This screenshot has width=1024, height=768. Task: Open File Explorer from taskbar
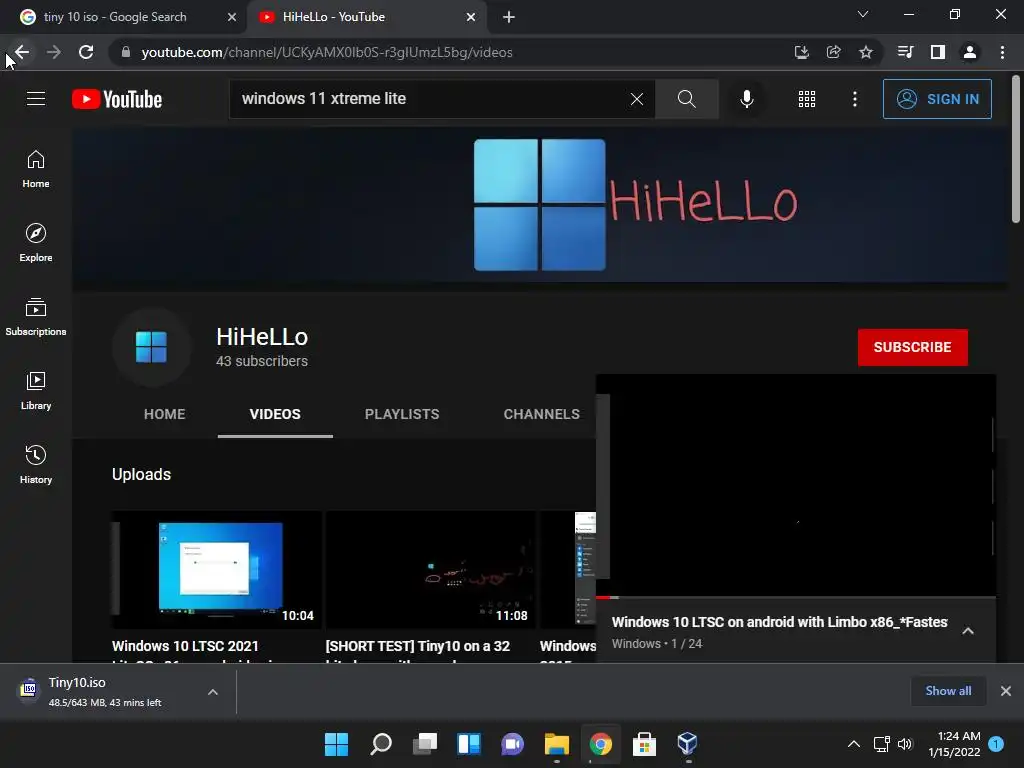556,744
